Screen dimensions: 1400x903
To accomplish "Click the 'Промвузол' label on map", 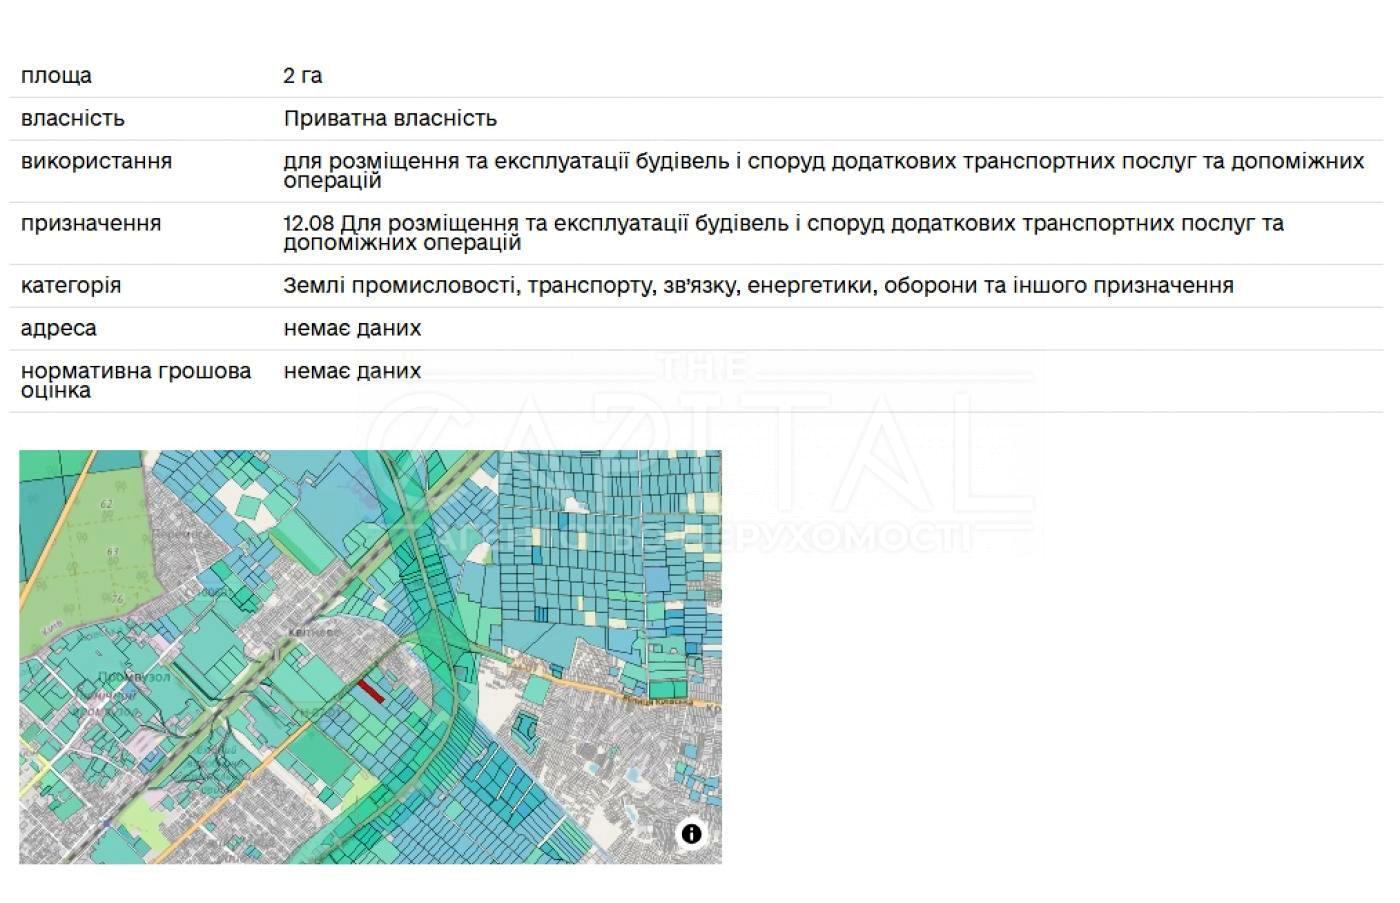I will tap(133, 677).
